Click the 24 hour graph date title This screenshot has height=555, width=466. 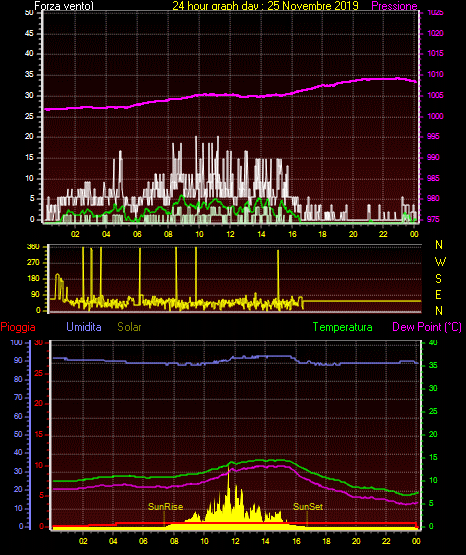tap(265, 6)
